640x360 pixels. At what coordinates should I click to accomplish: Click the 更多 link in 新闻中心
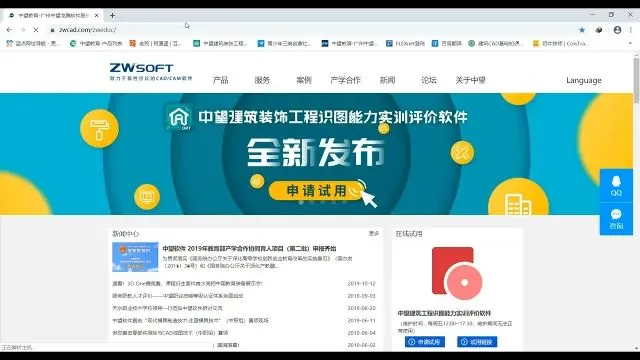[373, 233]
